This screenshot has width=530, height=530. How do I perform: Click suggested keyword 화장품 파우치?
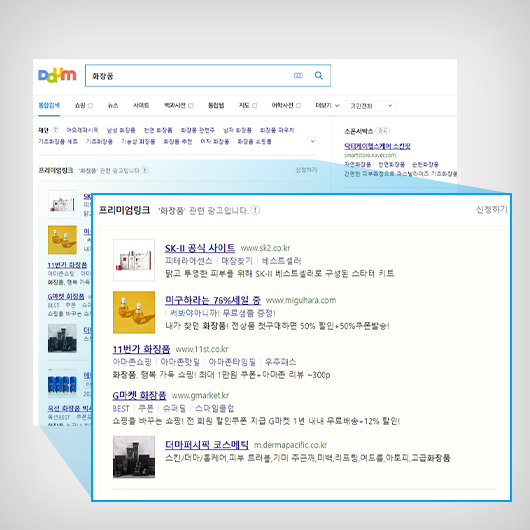point(277,130)
